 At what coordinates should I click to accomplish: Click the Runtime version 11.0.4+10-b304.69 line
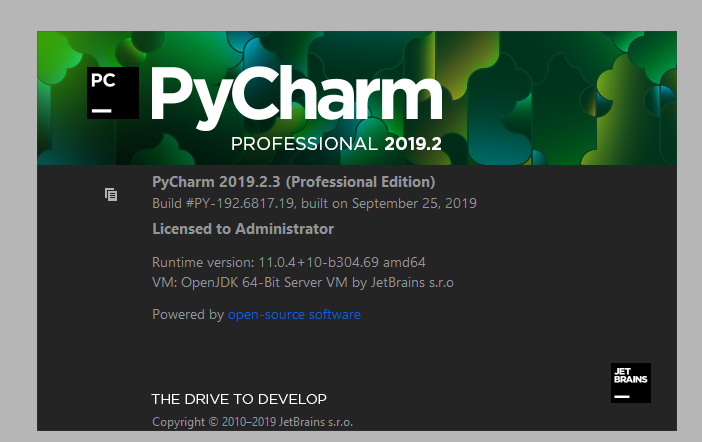289,262
